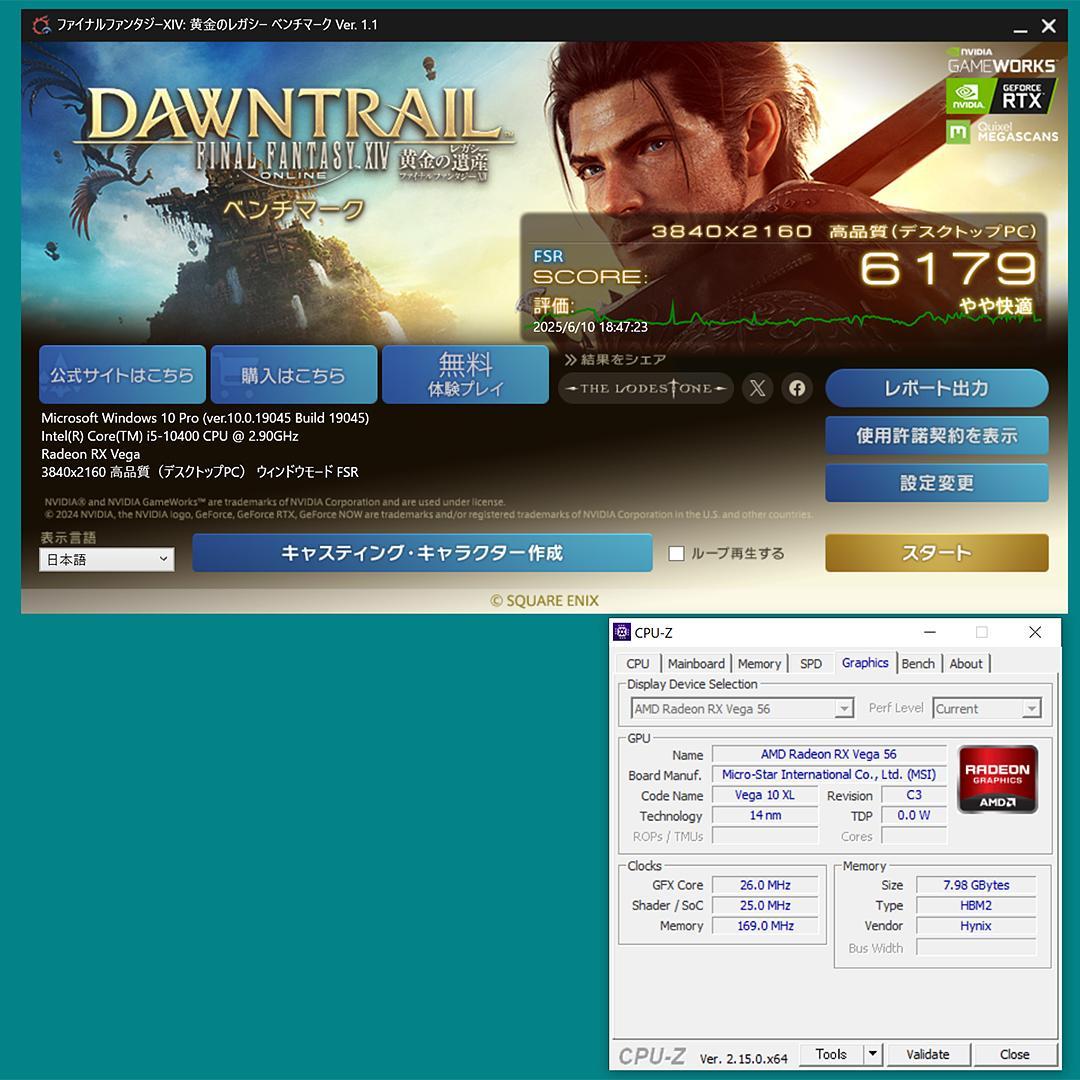
Task: Enable the ループ再生する checkbox
Action: point(676,553)
